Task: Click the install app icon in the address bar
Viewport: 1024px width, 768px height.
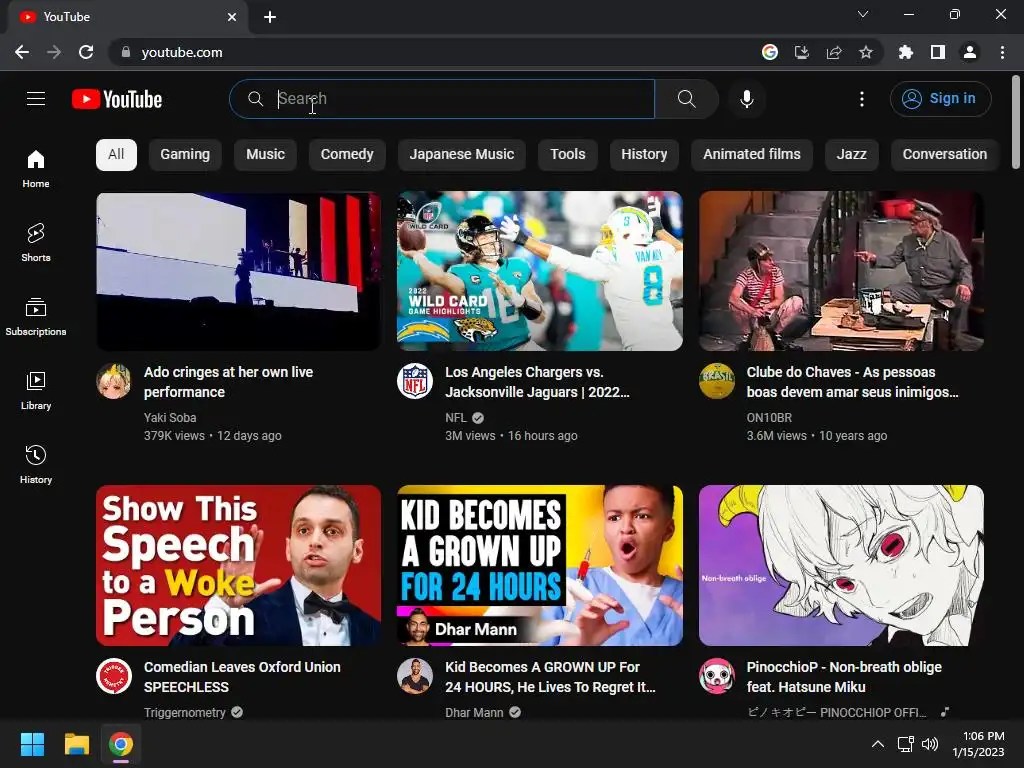Action: pyautogui.click(x=802, y=52)
